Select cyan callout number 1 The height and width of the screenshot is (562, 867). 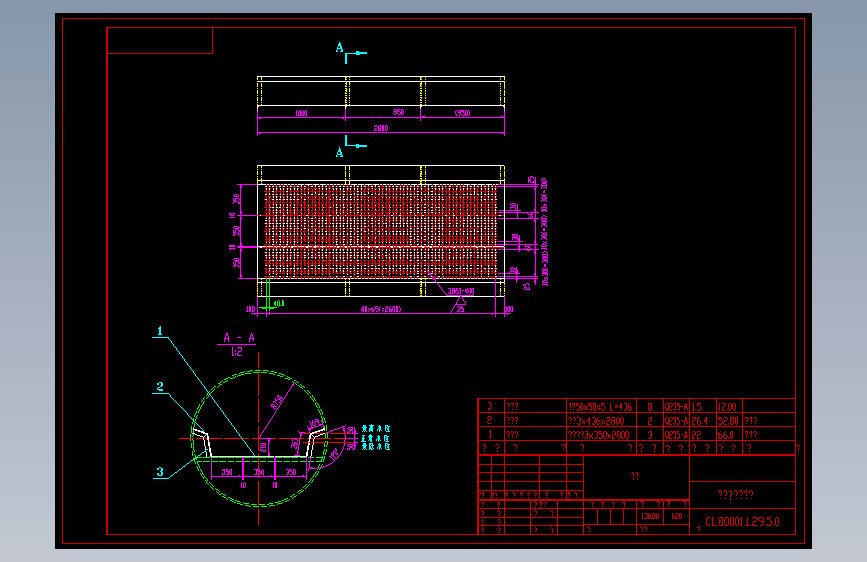point(160,331)
